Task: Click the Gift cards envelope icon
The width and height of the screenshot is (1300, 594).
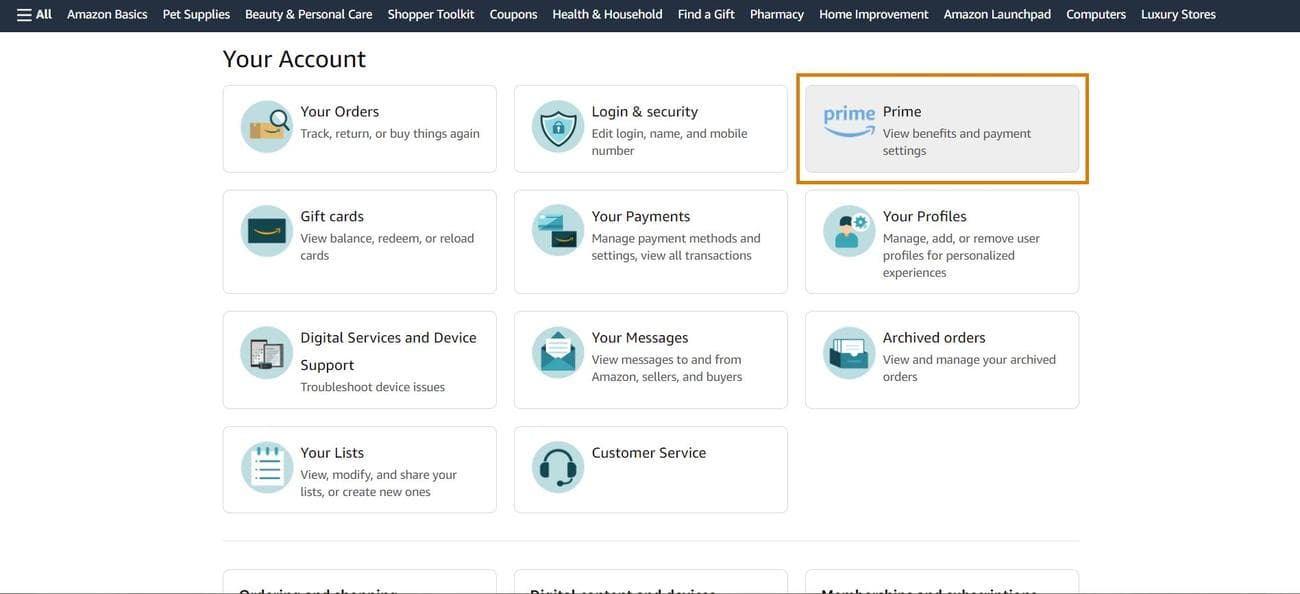Action: click(265, 232)
